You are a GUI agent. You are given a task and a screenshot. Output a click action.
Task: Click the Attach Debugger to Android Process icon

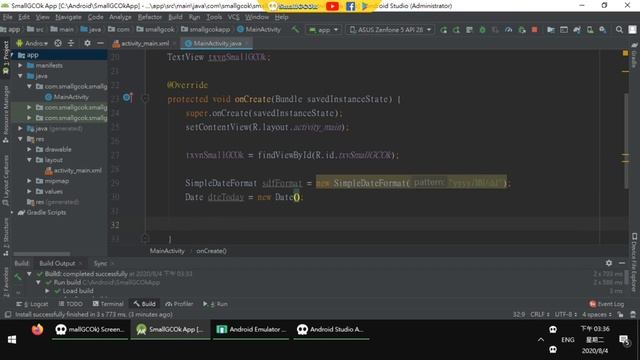click(x=522, y=30)
